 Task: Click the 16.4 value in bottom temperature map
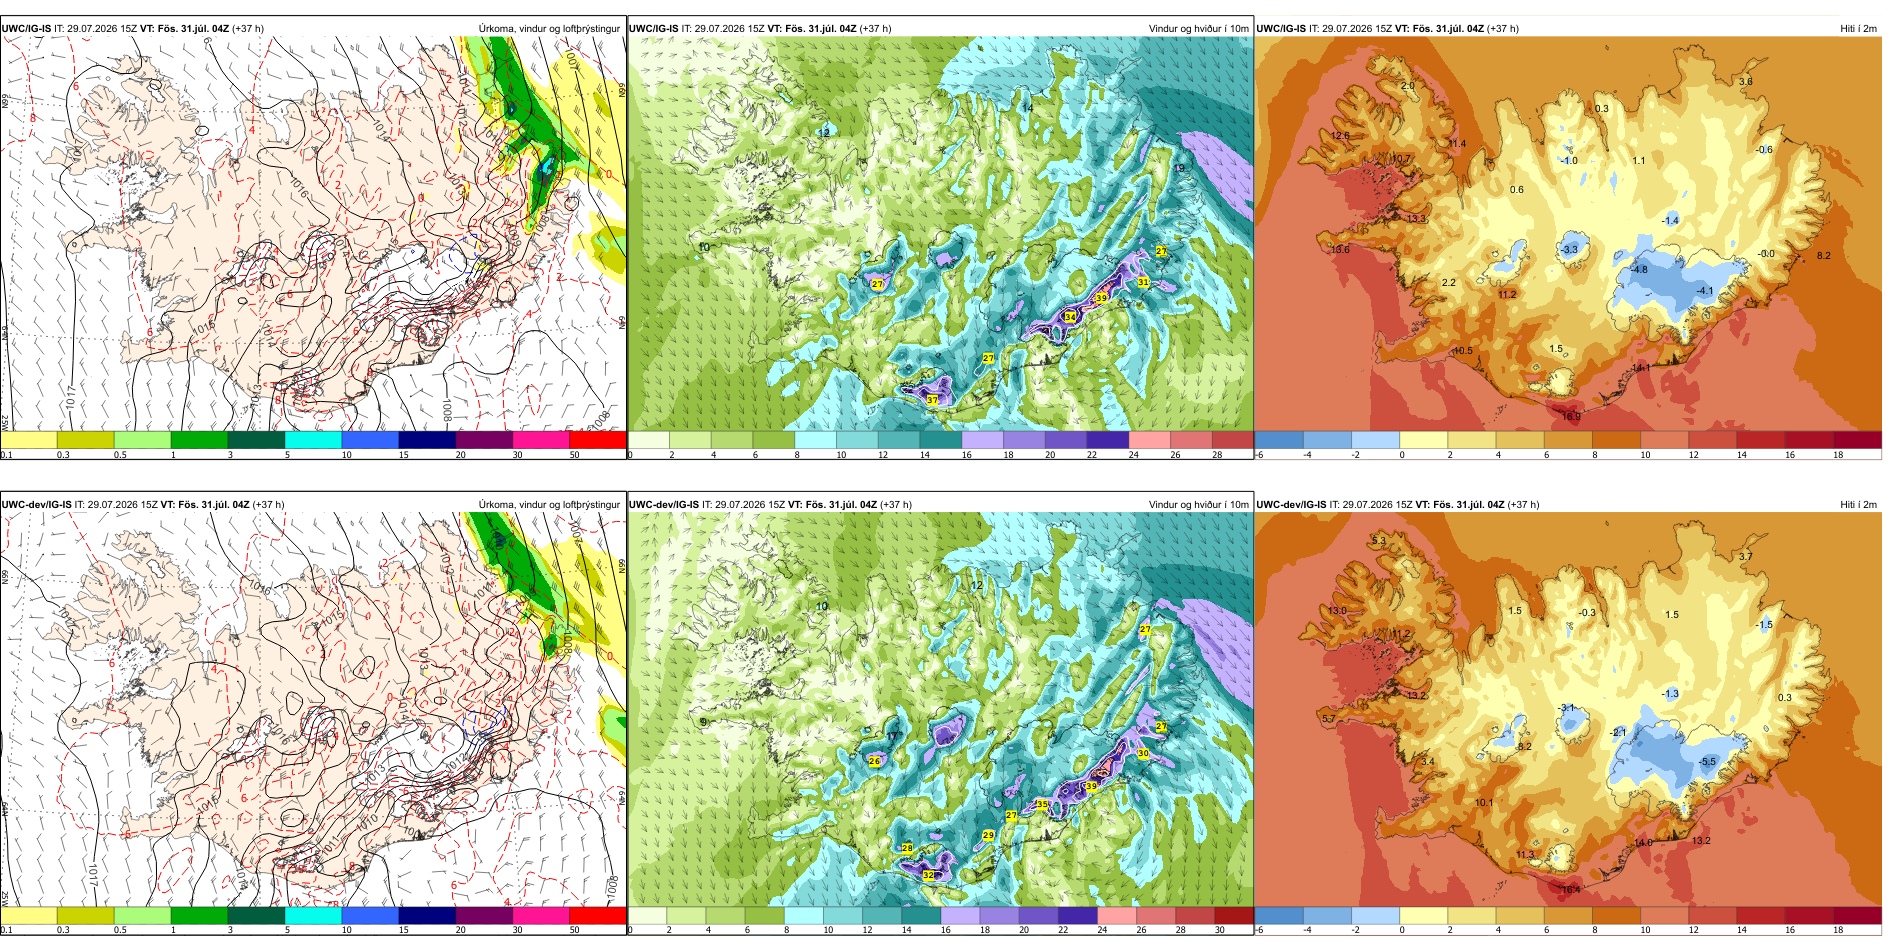(1571, 889)
